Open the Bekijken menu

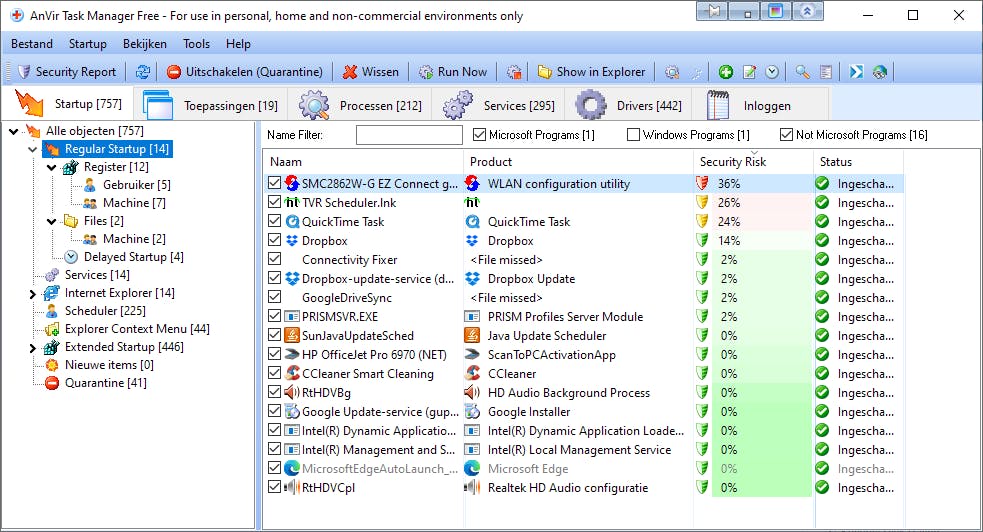coord(144,44)
